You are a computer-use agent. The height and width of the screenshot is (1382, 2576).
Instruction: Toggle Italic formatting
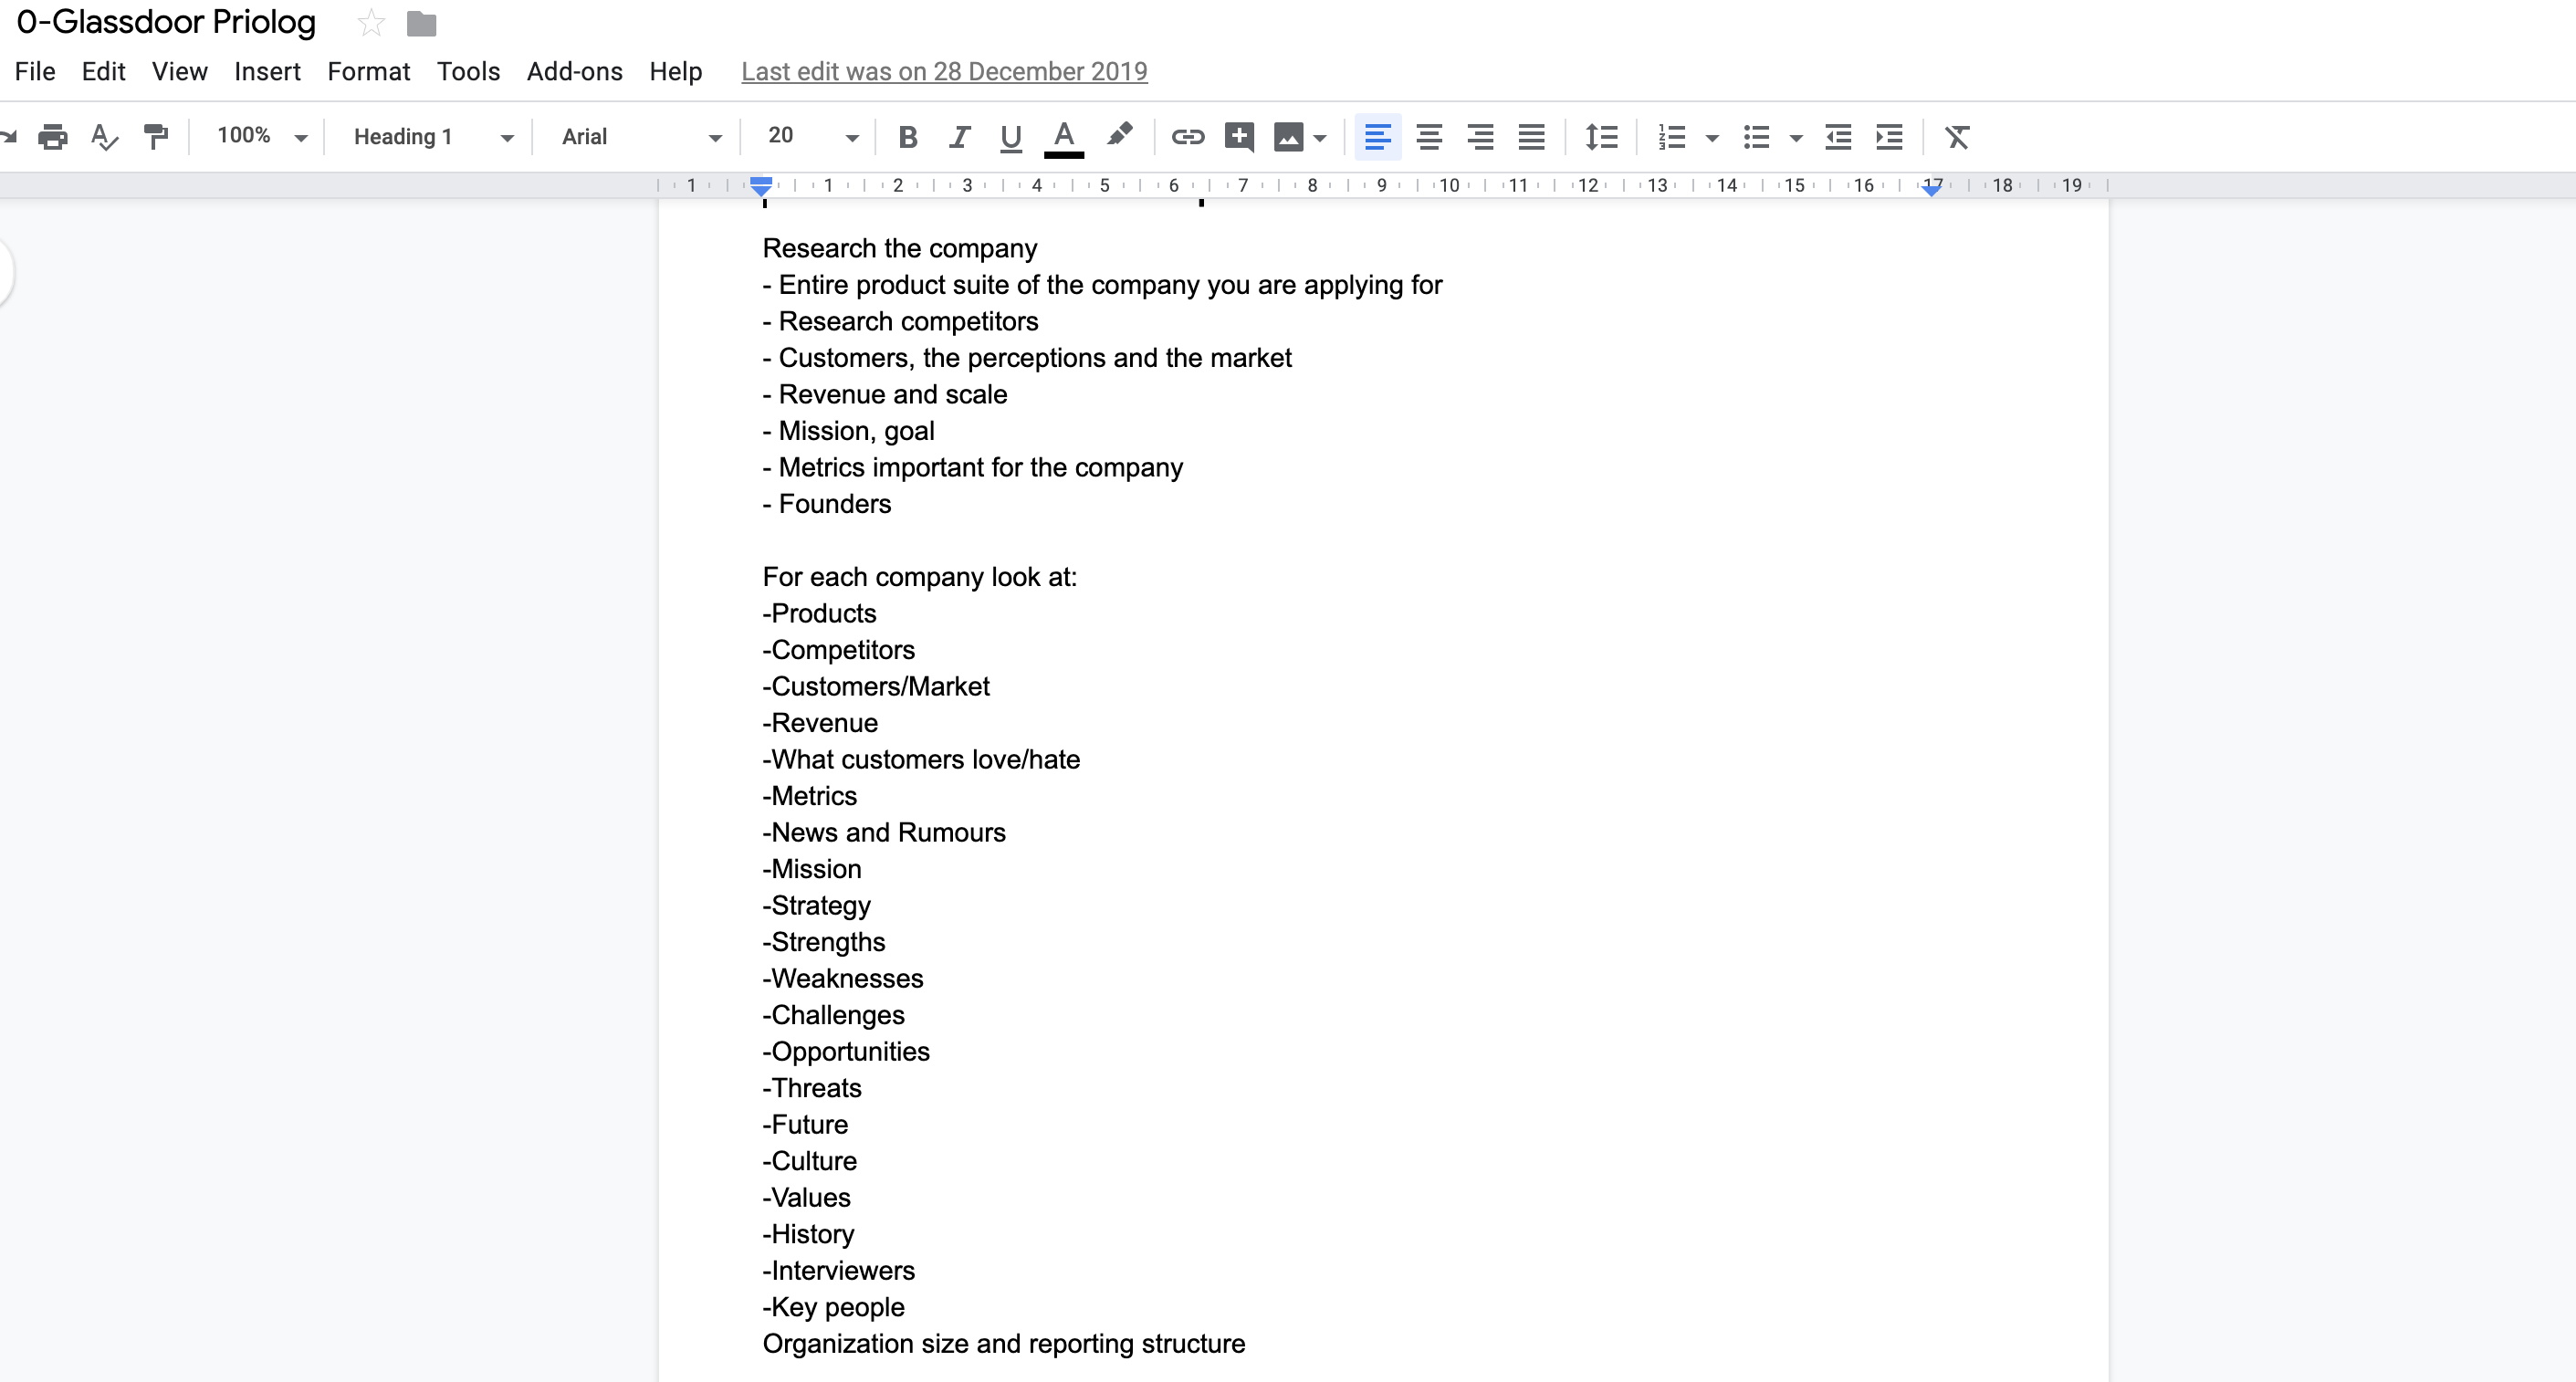(x=960, y=137)
